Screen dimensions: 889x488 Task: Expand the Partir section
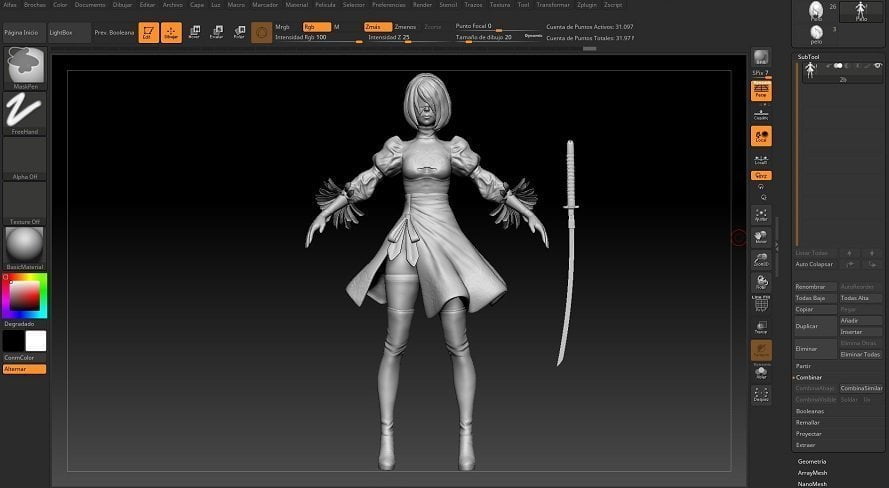[804, 366]
